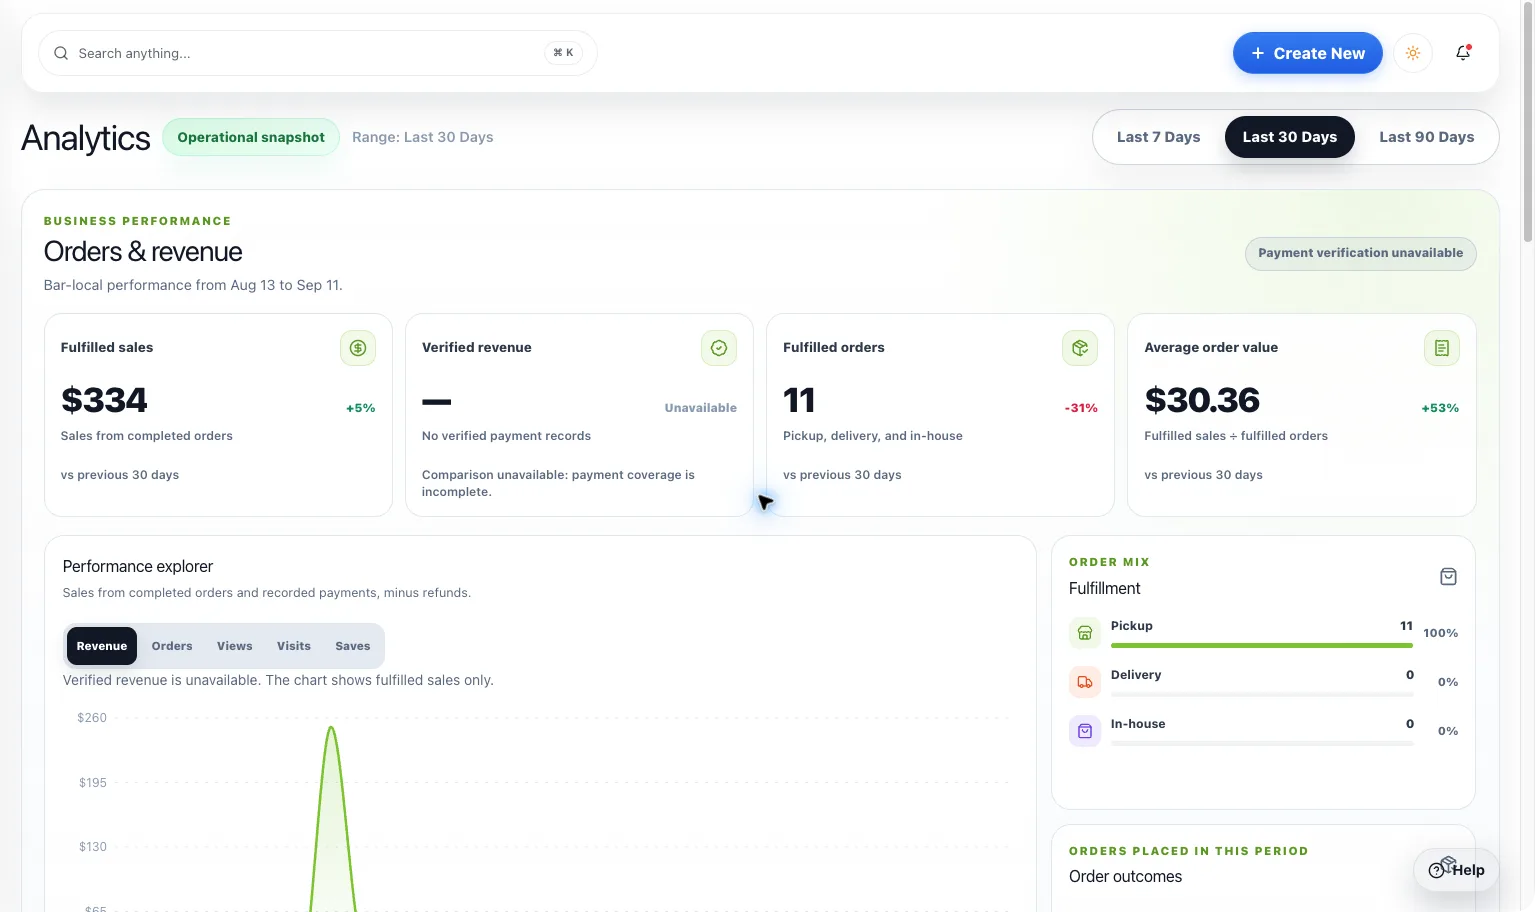Click the Operational snapshot badge
The width and height of the screenshot is (1535, 912).
251,137
